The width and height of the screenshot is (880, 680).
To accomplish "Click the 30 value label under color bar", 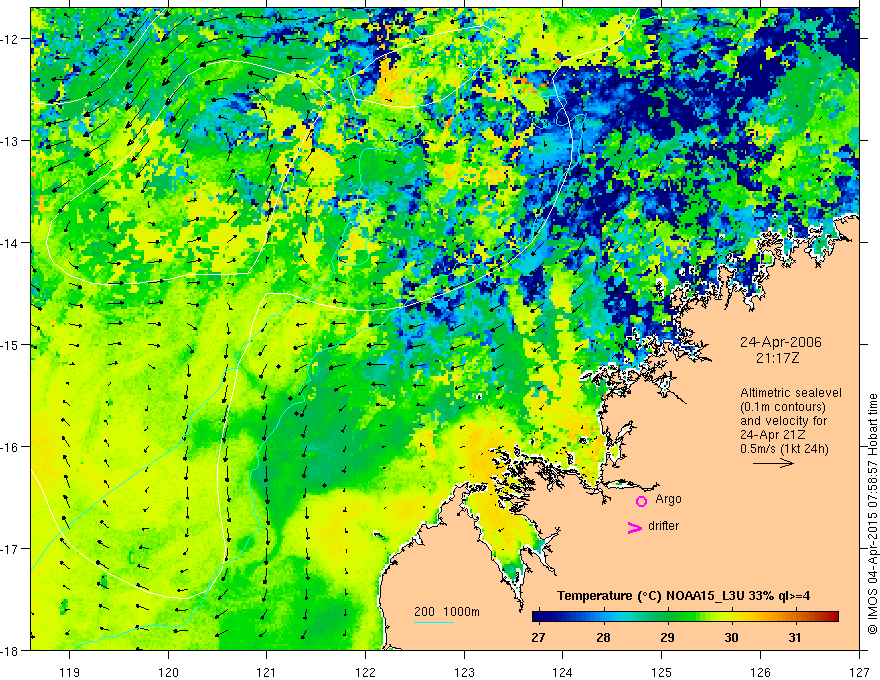I will pos(731,638).
